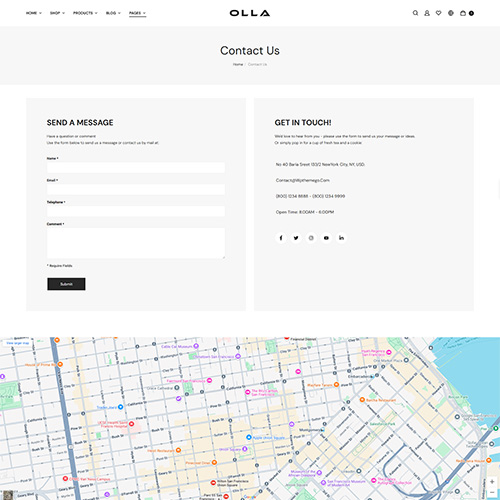Click the SEND A MESSAGE heading
Image resolution: width=500 pixels, height=500 pixels.
80,123
